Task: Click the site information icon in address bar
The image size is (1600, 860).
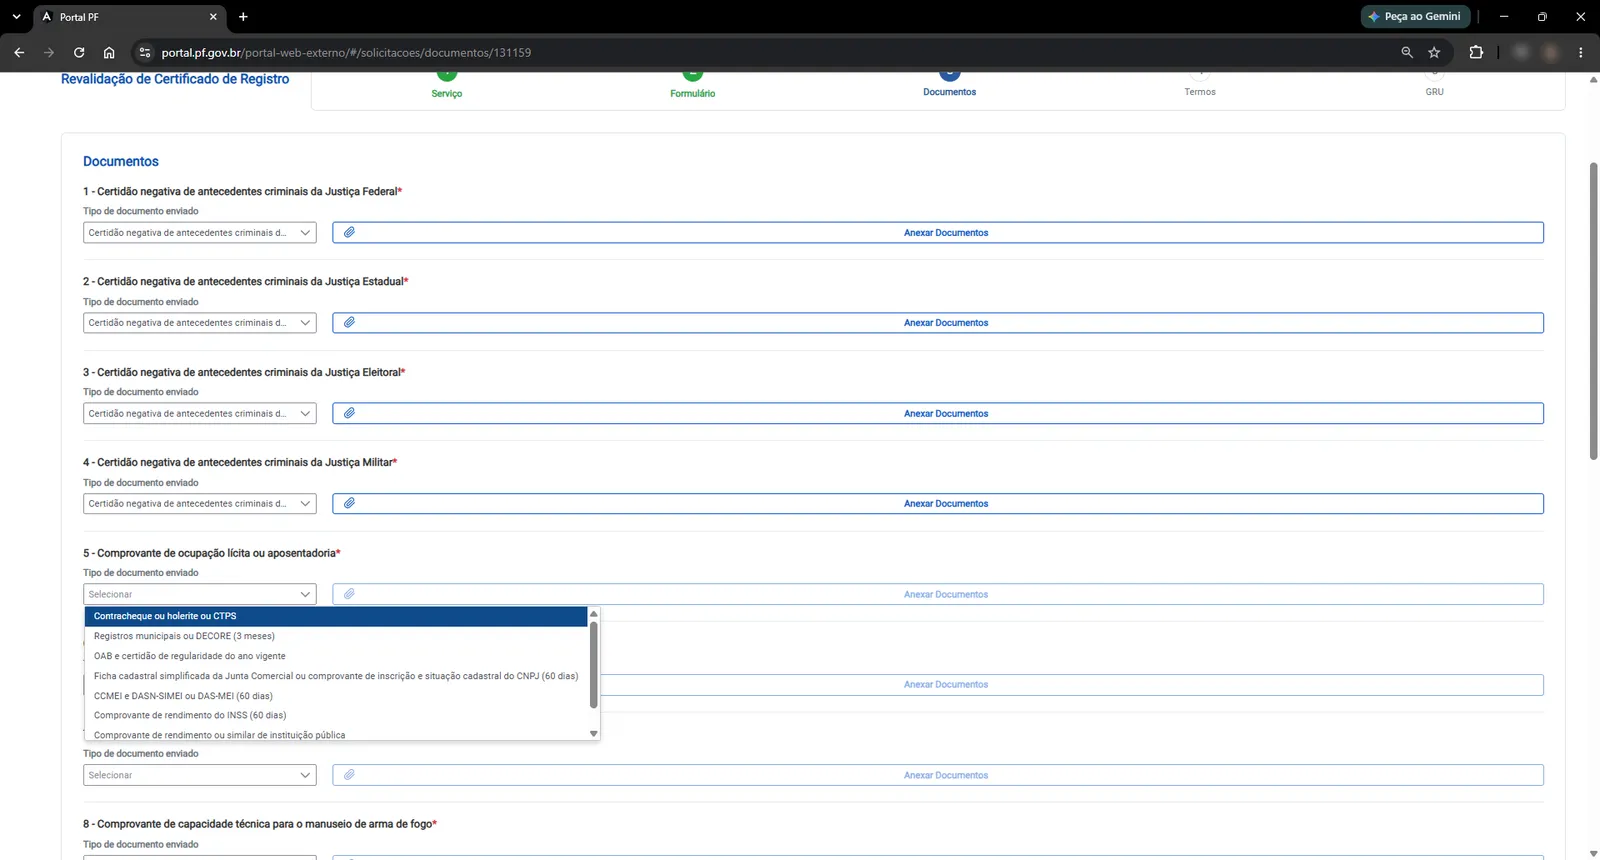Action: [144, 52]
